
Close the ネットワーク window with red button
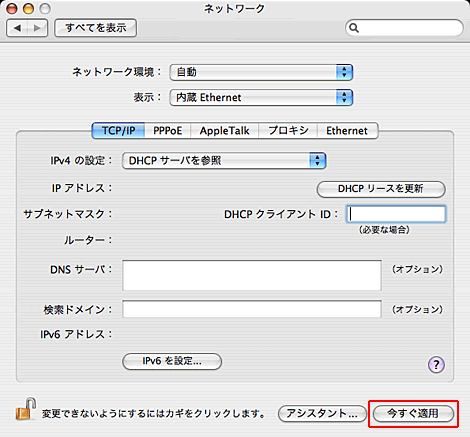pyautogui.click(x=12, y=9)
